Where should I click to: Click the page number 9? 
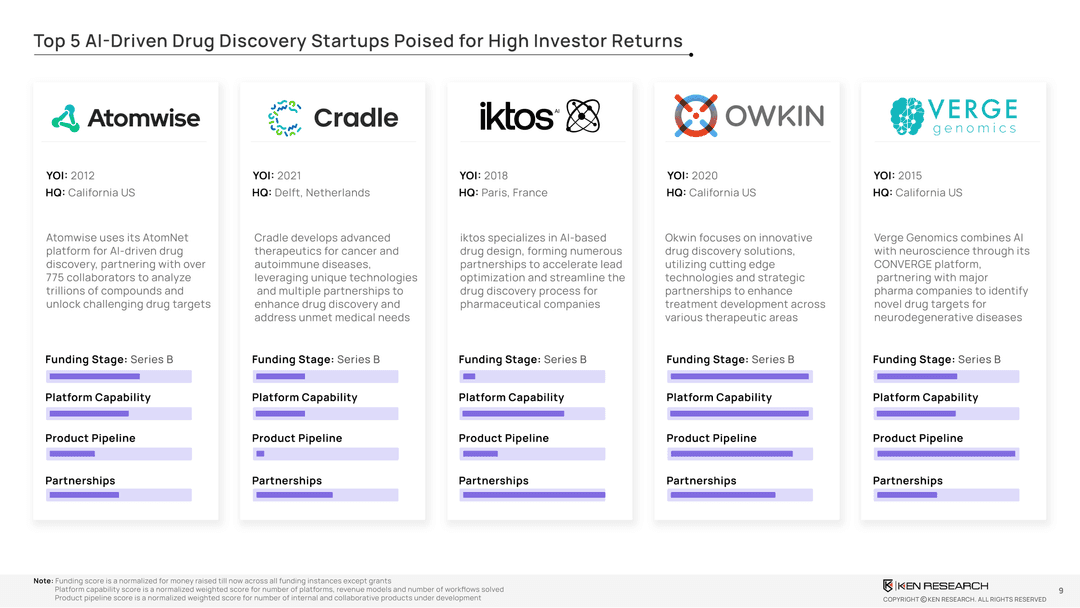tap(1060, 591)
